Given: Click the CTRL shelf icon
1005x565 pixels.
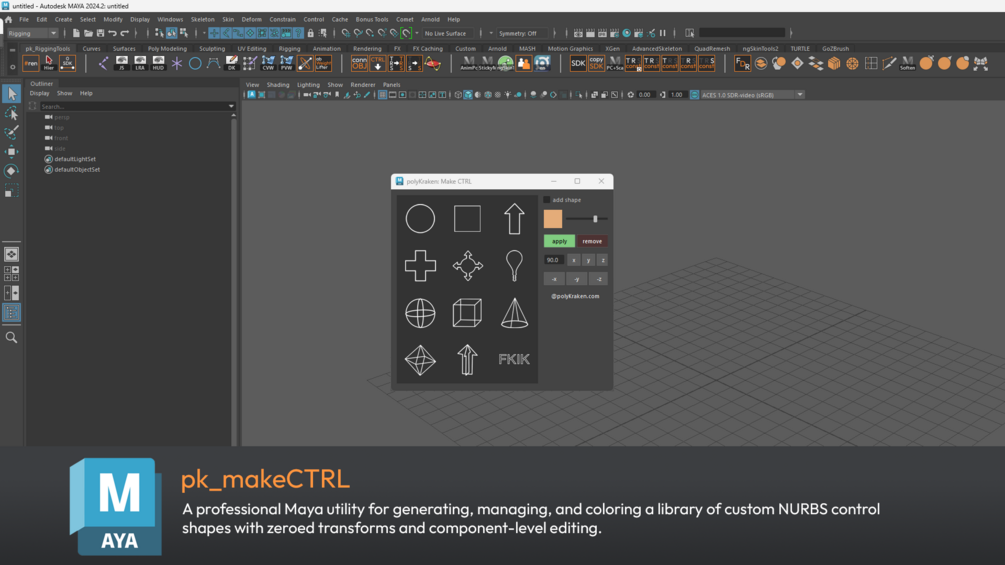Looking at the screenshot, I should 378,63.
